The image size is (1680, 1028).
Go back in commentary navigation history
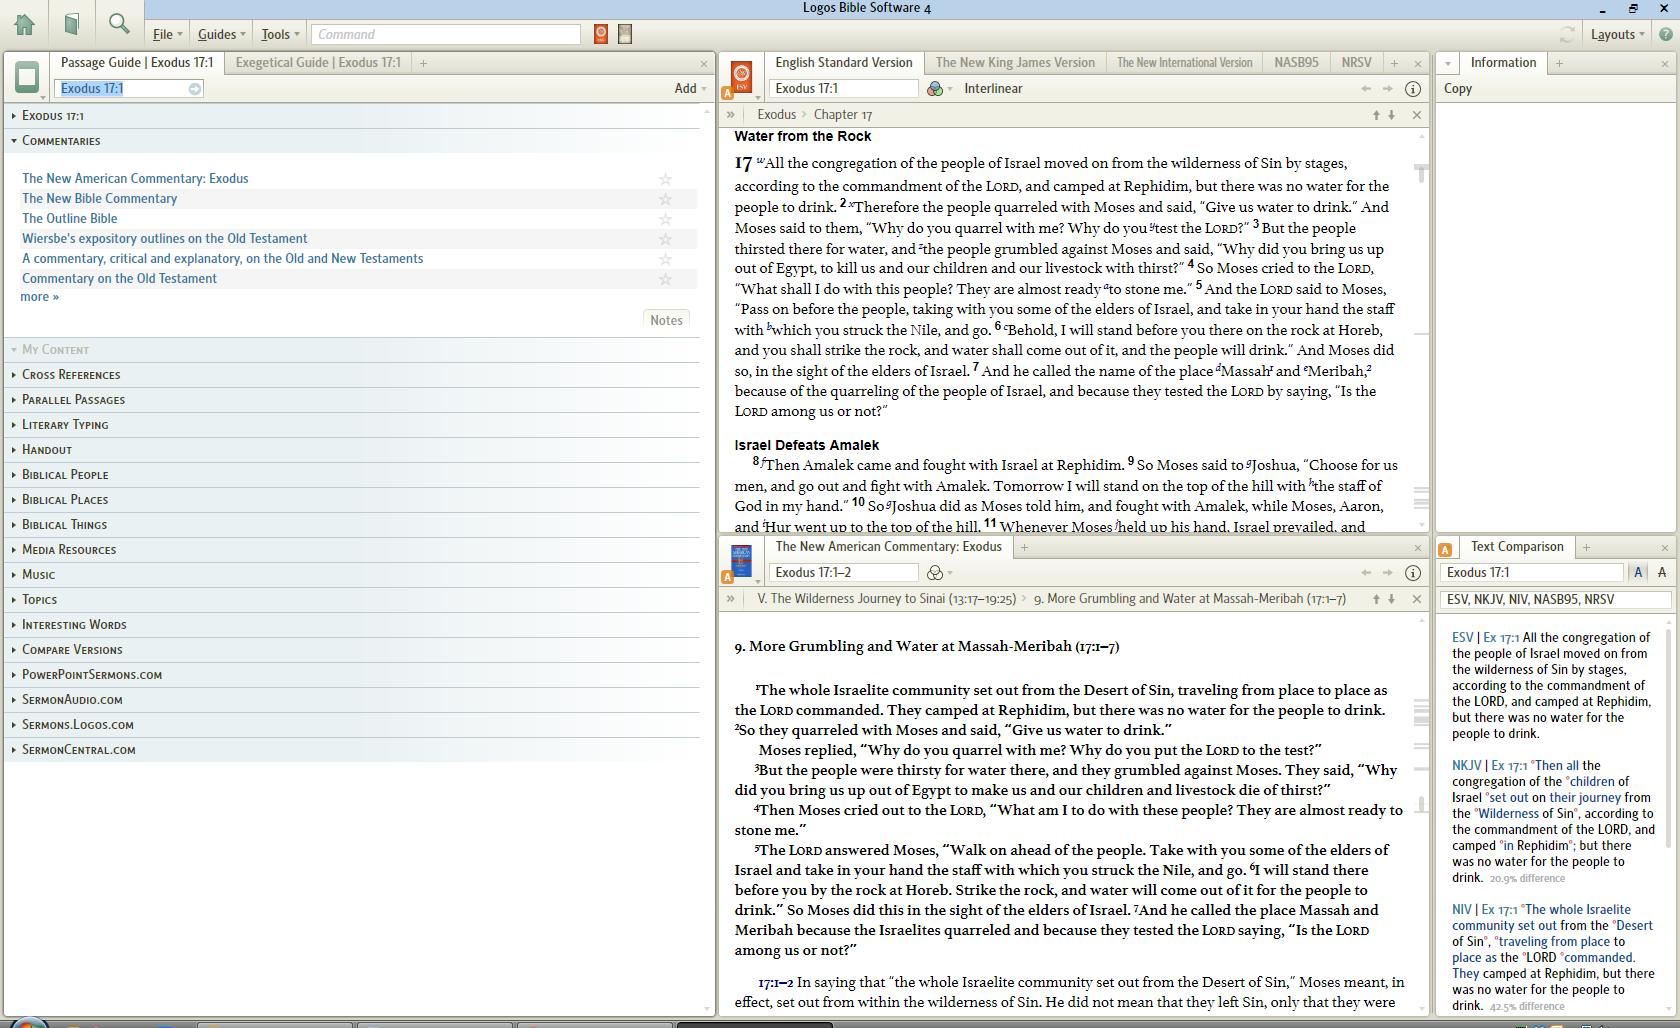tap(1366, 573)
